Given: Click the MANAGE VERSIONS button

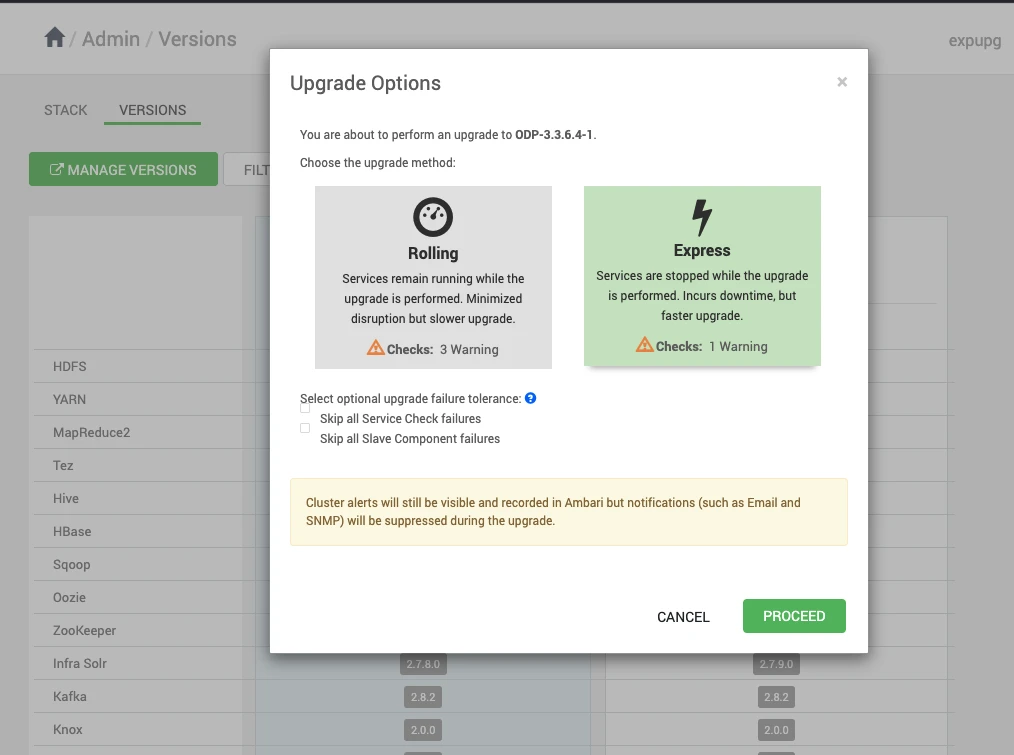Looking at the screenshot, I should 124,169.
